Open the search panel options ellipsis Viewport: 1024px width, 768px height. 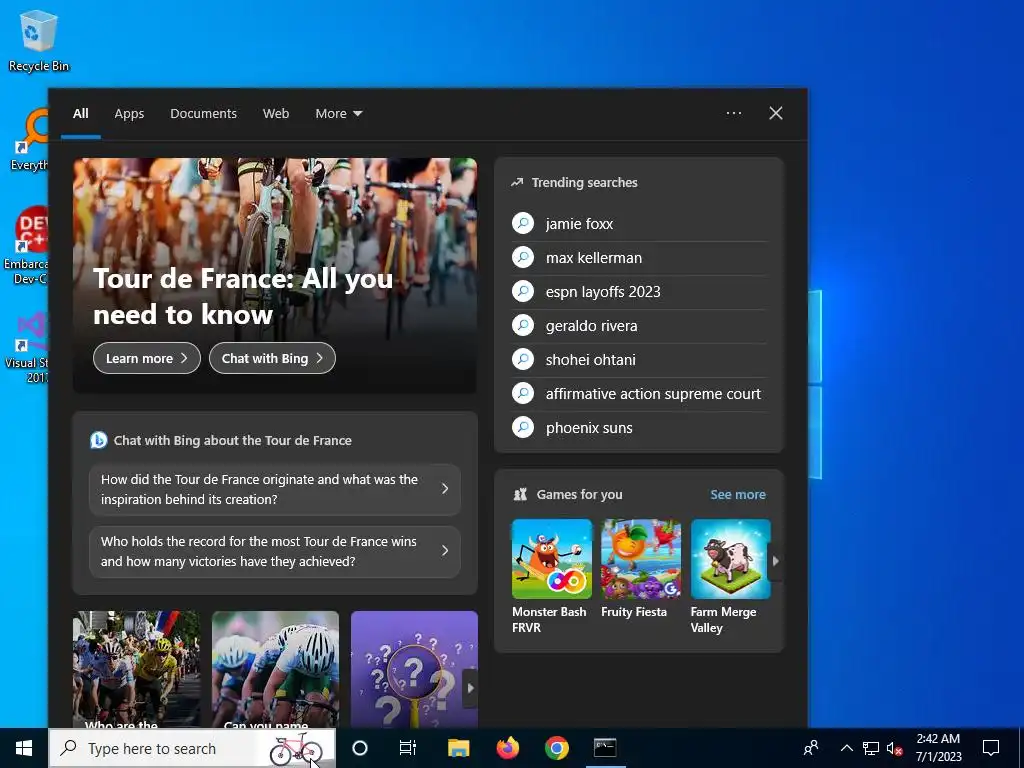(x=734, y=113)
